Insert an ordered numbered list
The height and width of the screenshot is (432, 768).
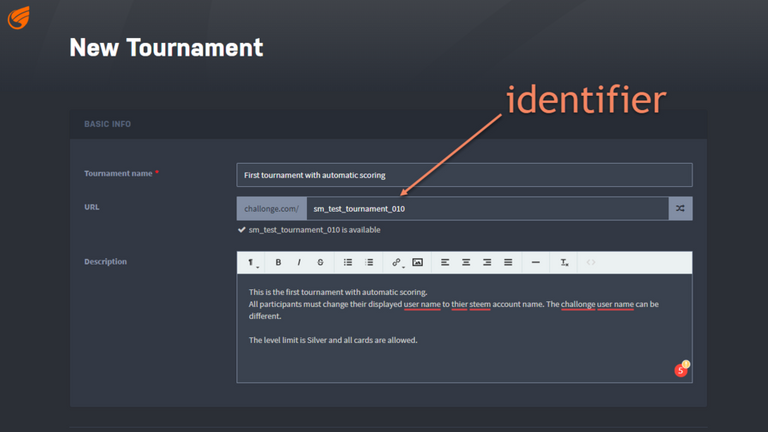pos(369,262)
